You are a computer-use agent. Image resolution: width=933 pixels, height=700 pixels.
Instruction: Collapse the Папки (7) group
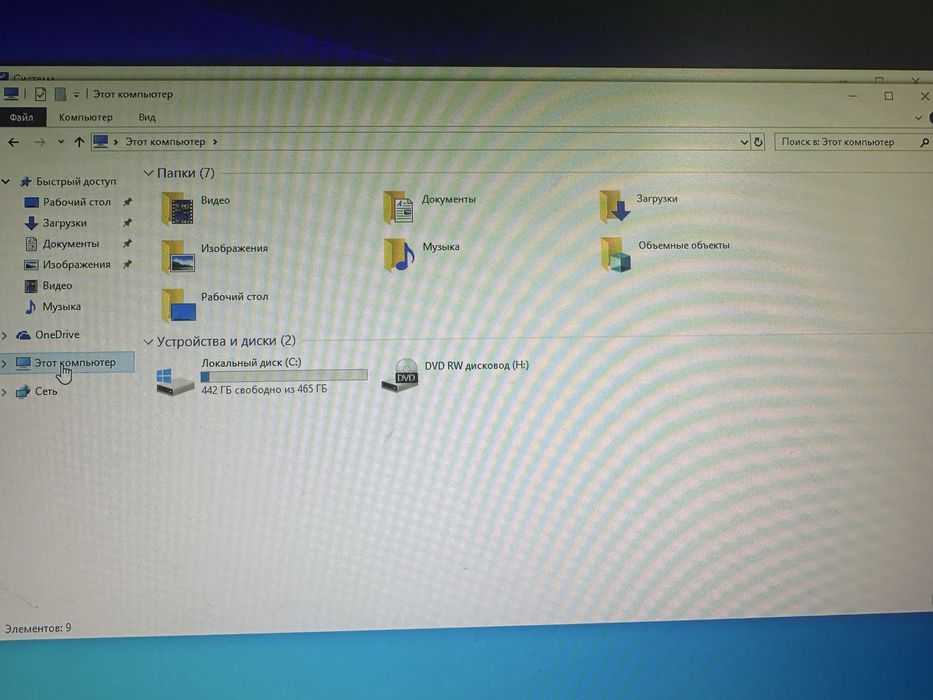coord(148,173)
